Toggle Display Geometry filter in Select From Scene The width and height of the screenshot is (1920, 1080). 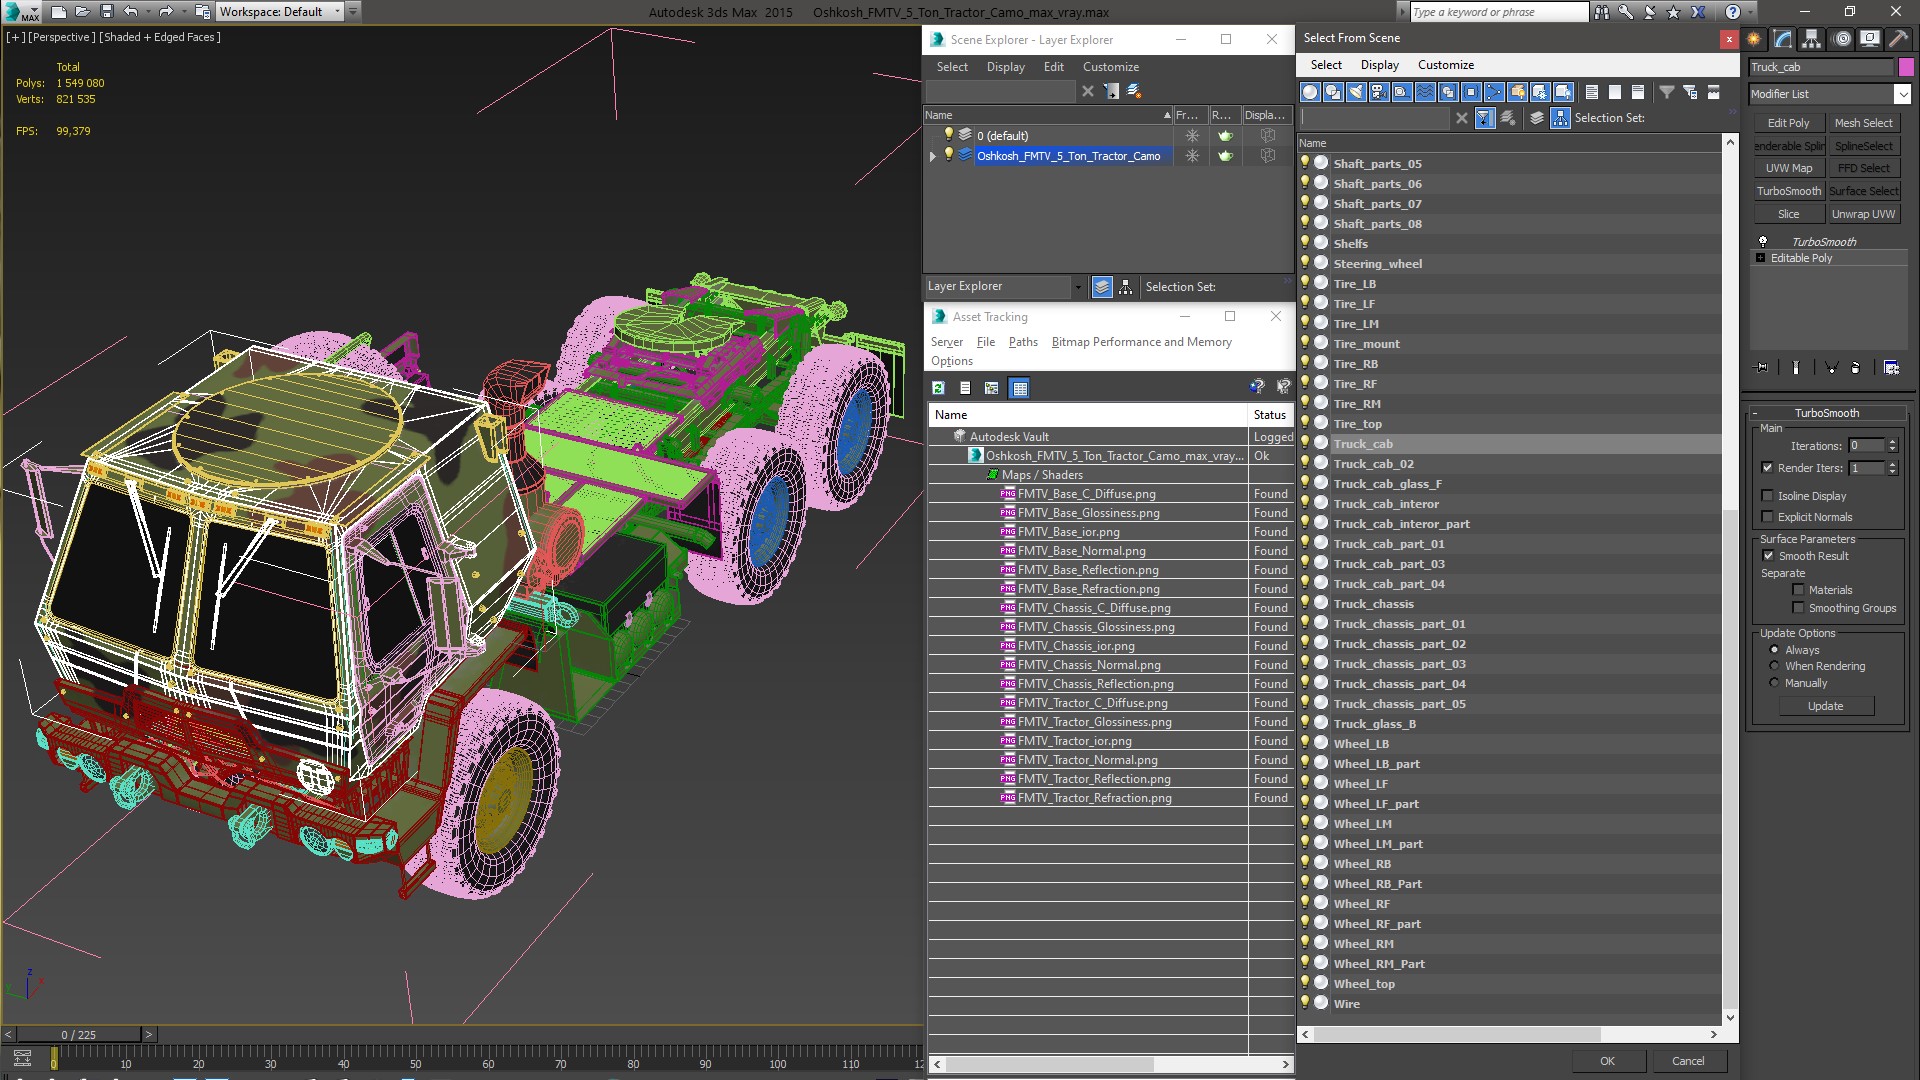pos(1310,92)
